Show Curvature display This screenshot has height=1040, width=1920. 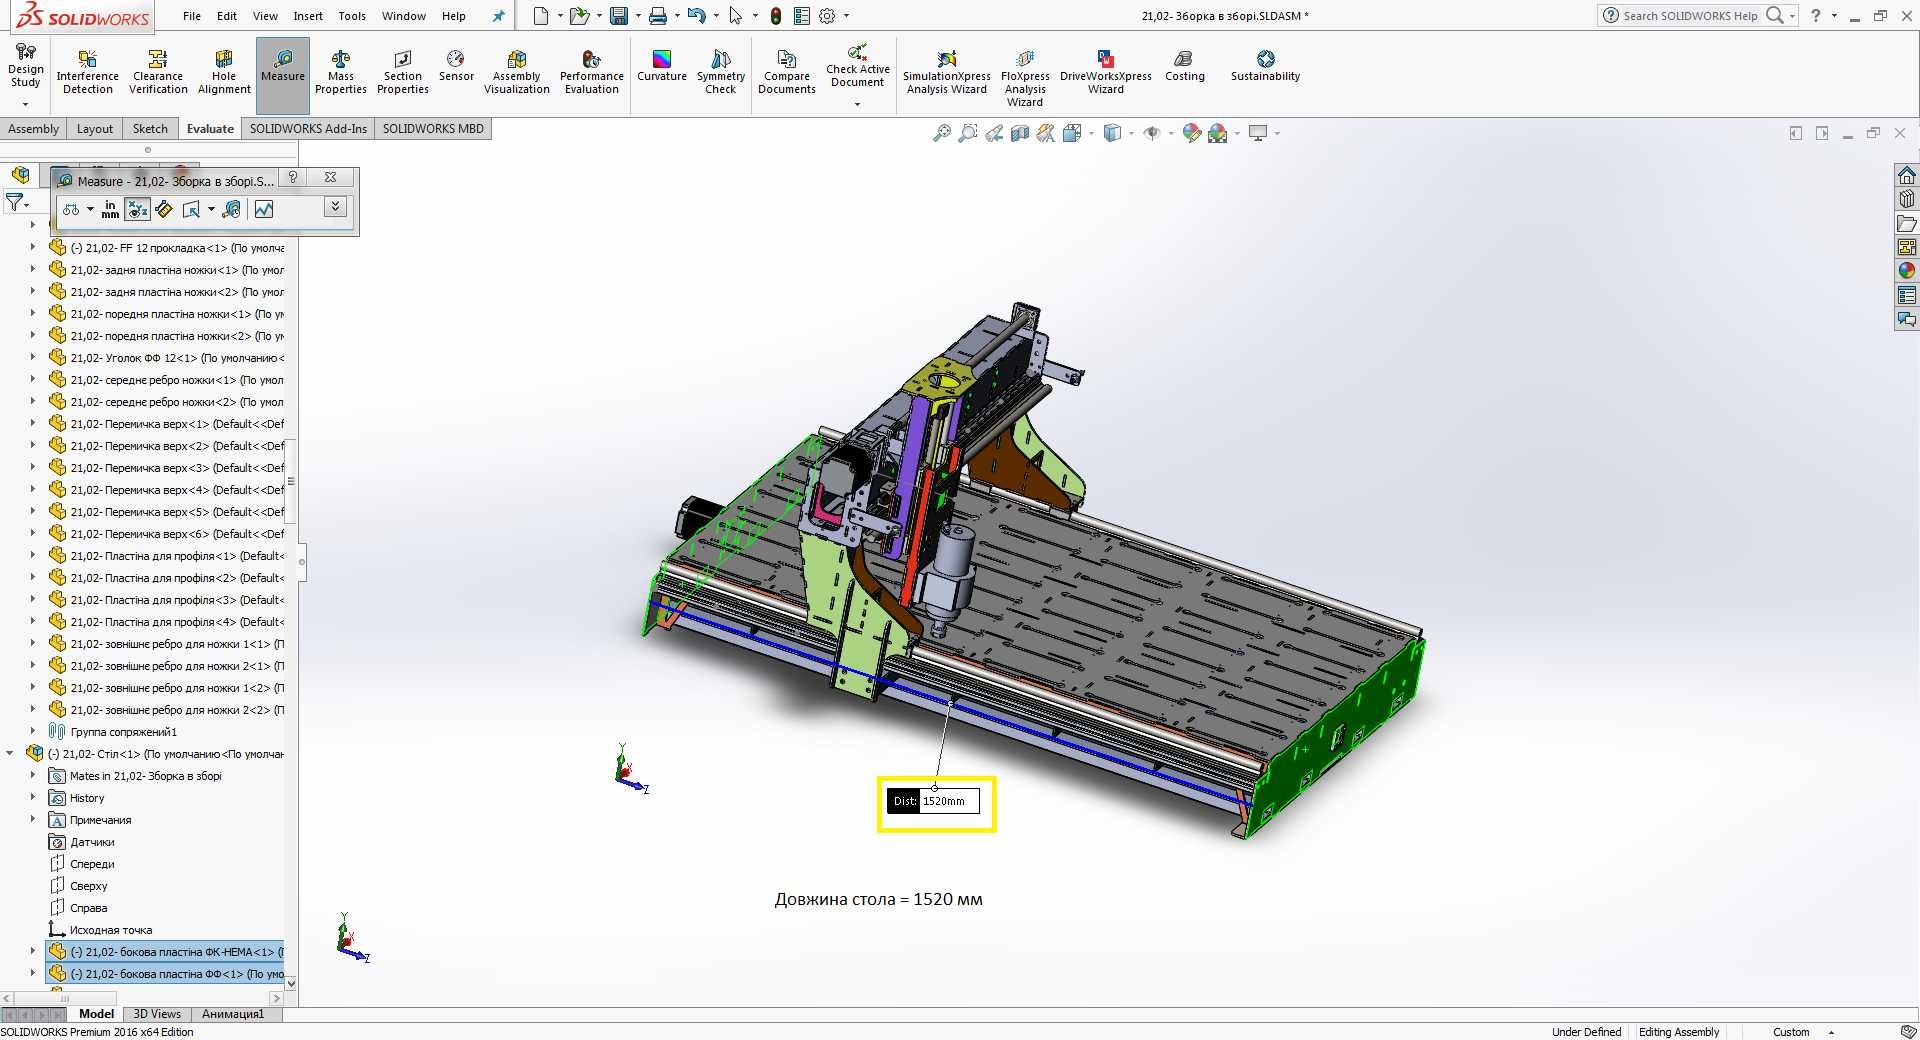click(x=662, y=66)
